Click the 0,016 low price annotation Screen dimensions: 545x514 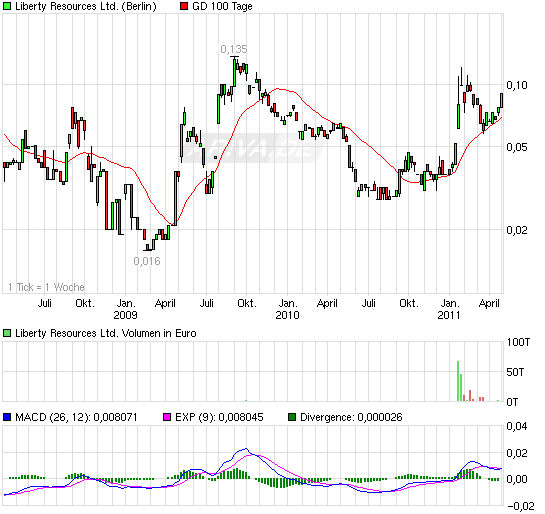pos(147,261)
